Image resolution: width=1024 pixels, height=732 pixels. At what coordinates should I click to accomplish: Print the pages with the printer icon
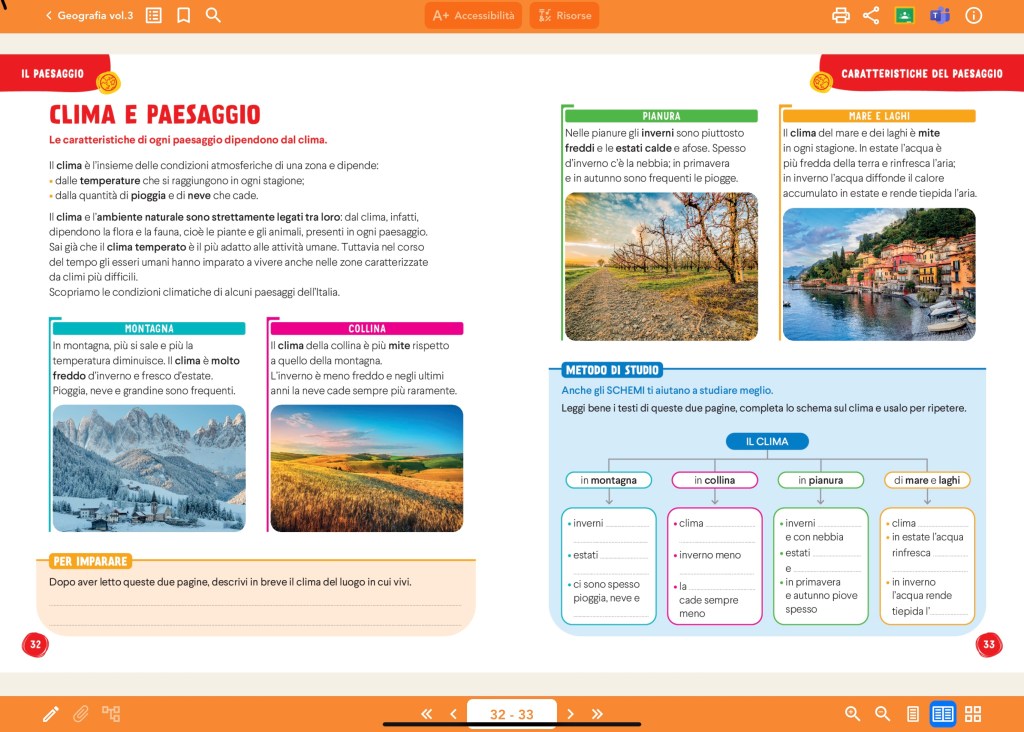coord(841,15)
